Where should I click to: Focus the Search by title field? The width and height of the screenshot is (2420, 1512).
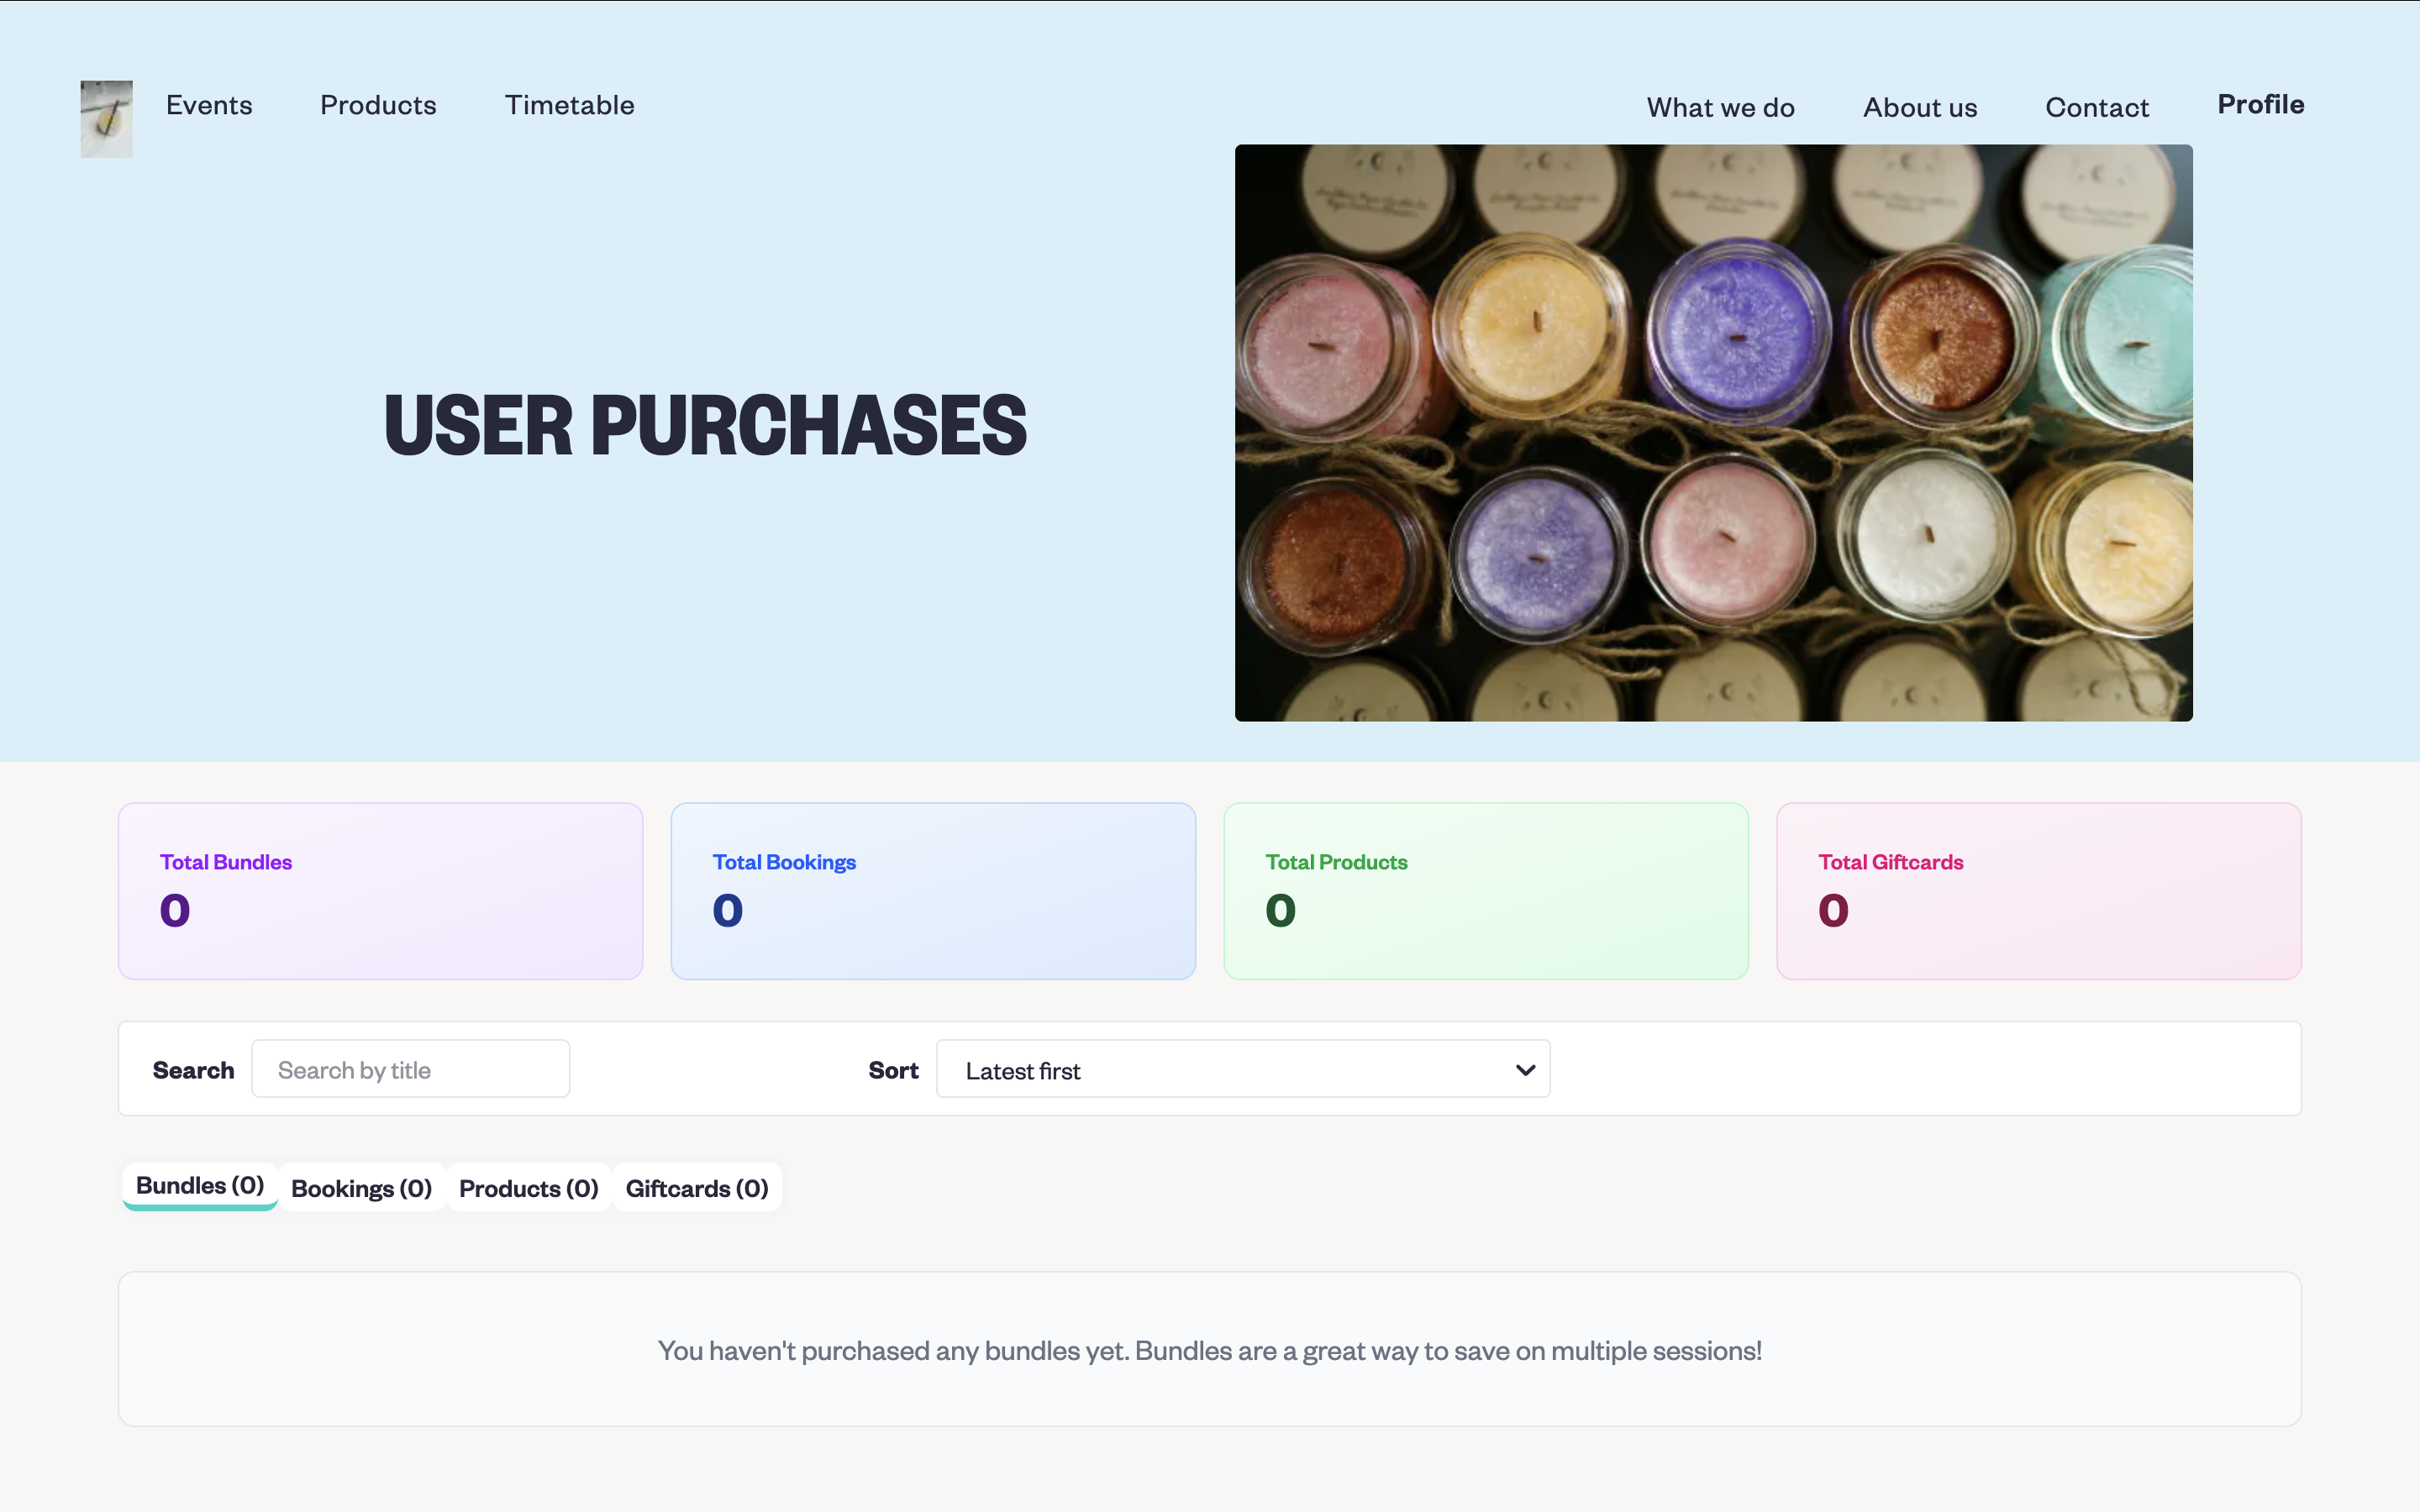(x=410, y=1069)
